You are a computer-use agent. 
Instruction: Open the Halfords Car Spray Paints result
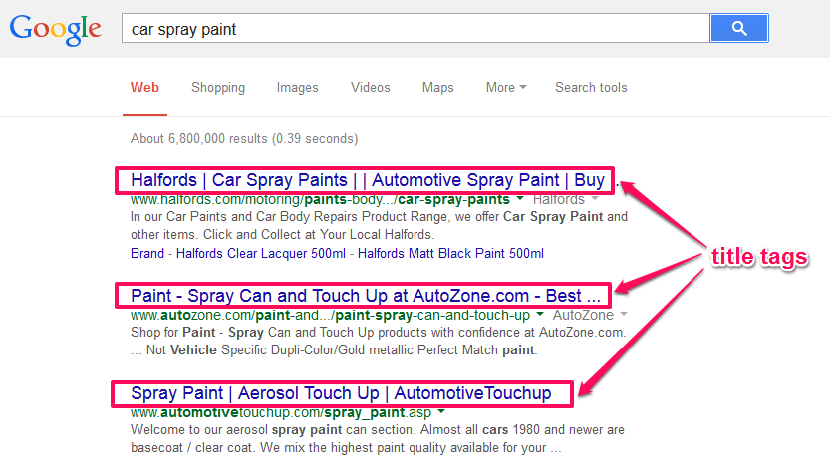click(368, 180)
